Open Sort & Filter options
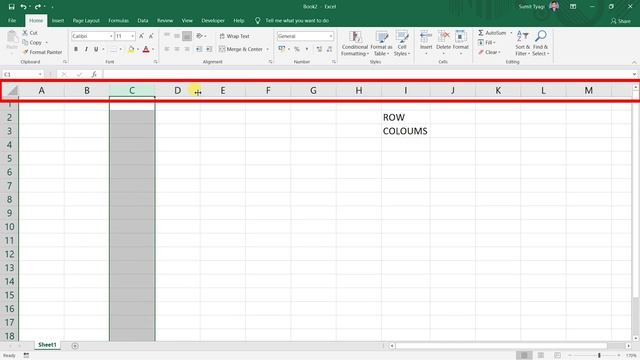This screenshot has height=360, width=640. click(x=522, y=43)
